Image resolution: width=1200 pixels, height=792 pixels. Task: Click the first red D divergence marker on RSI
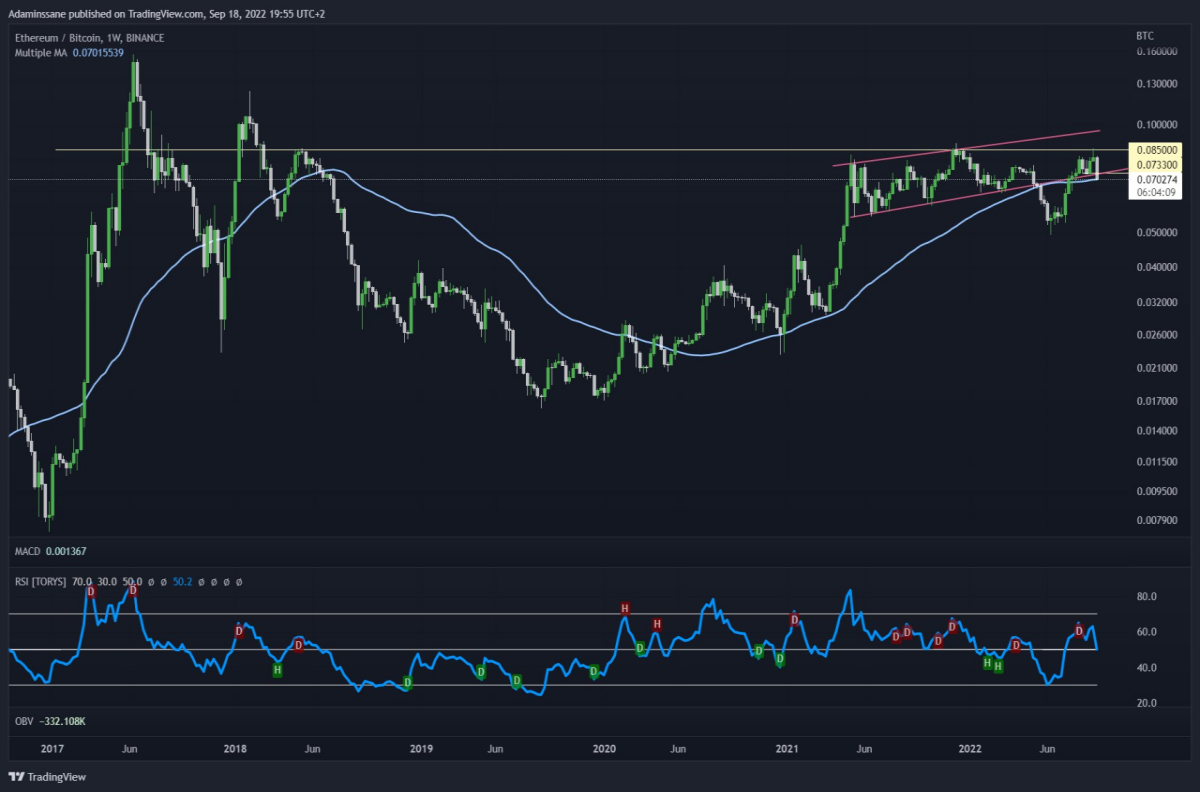coord(91,591)
